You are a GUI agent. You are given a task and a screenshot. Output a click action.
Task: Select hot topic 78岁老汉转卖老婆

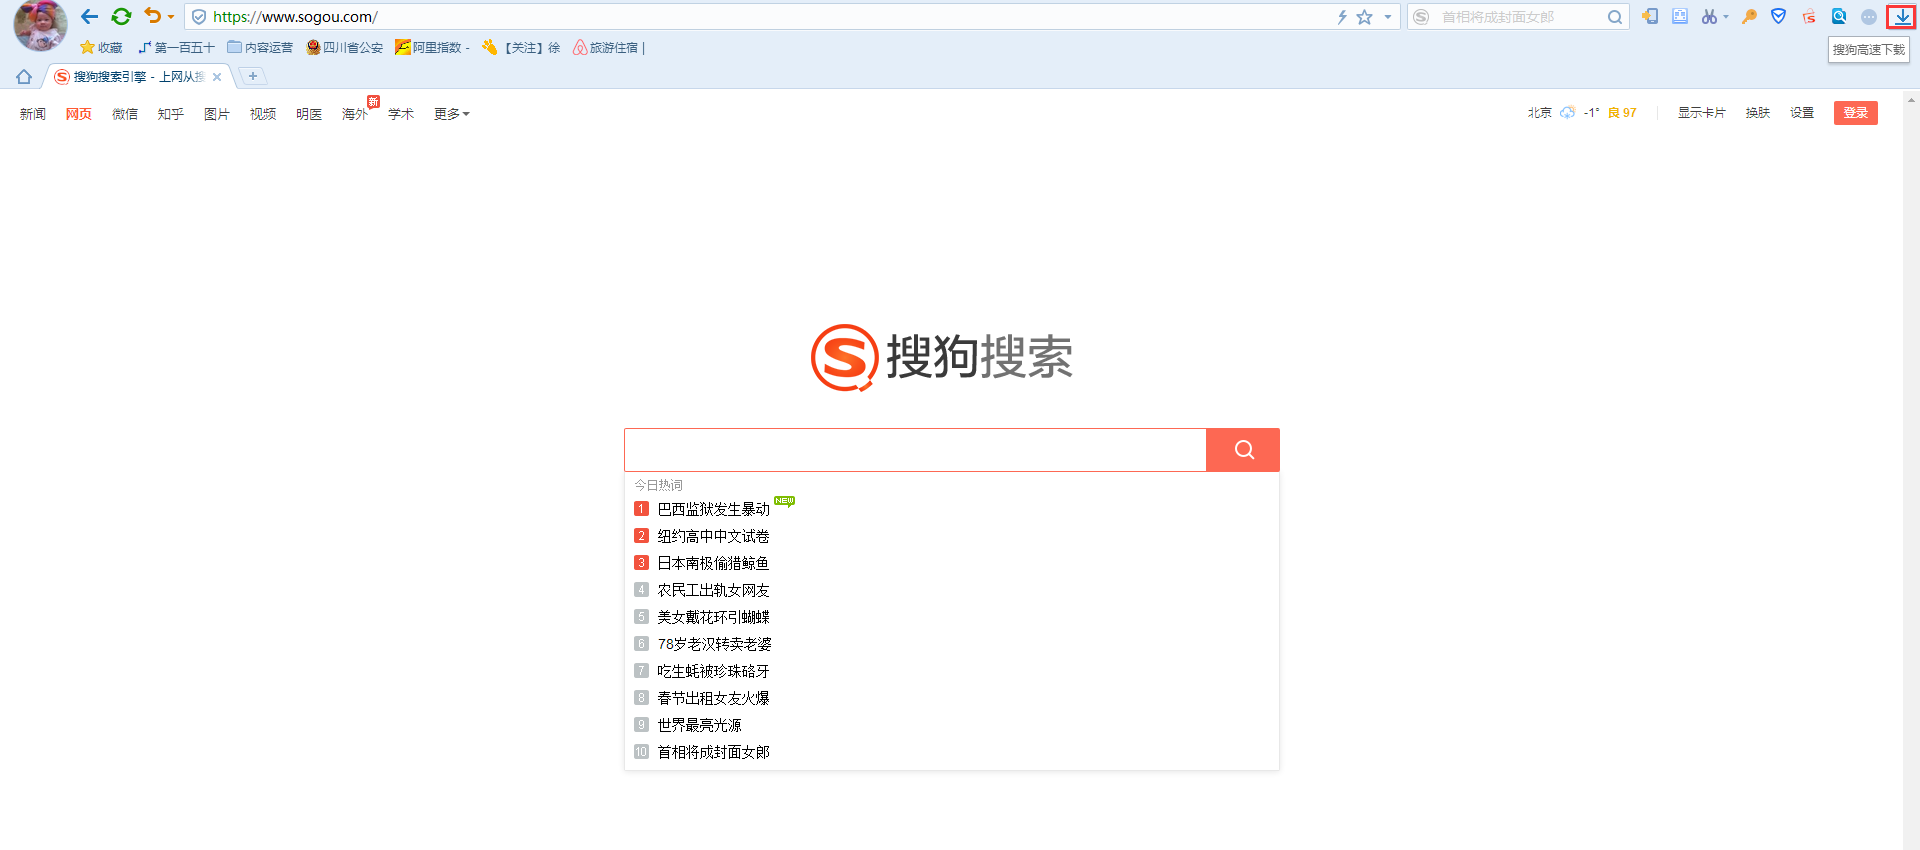point(715,644)
